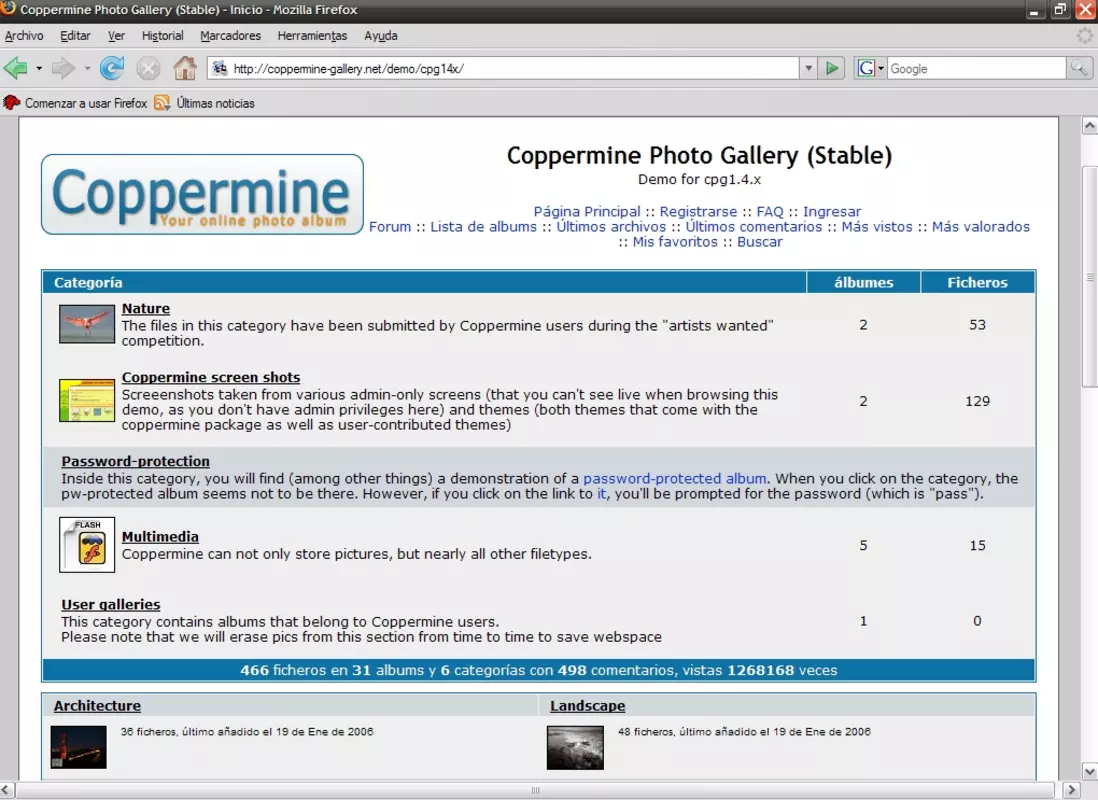
Task: Follow the password-protected album link
Action: 674,479
